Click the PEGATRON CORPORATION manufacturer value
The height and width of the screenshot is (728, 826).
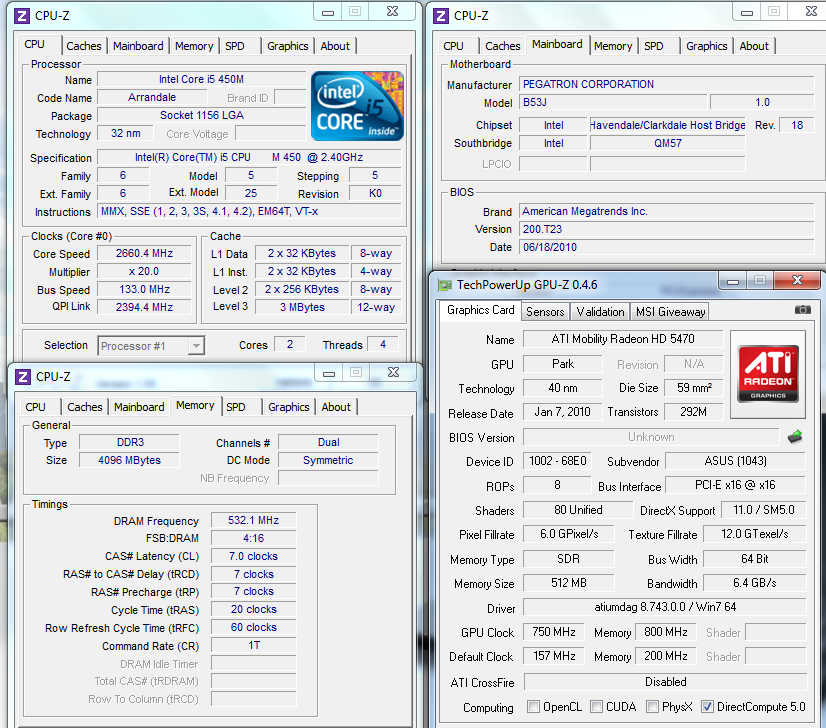coord(666,84)
